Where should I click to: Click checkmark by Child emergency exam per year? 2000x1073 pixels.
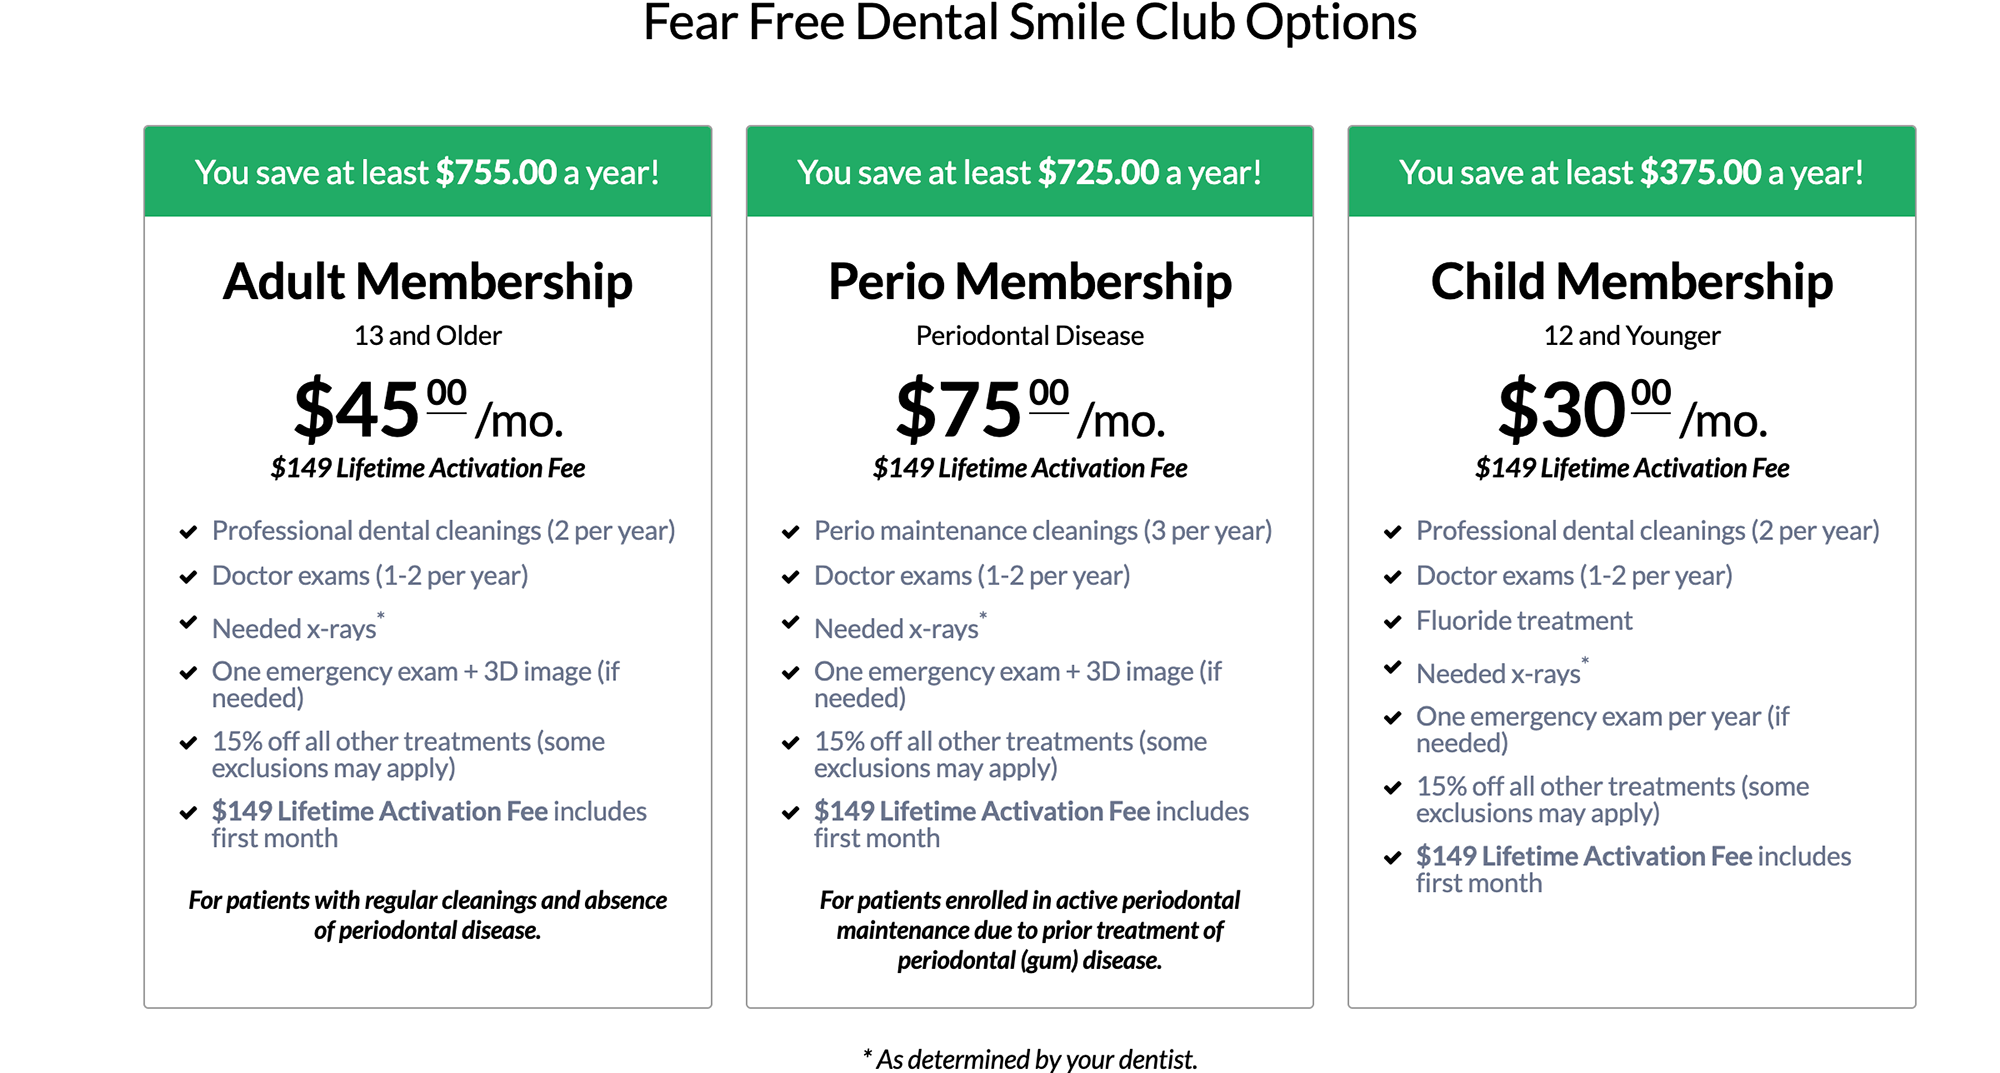coord(1392,718)
